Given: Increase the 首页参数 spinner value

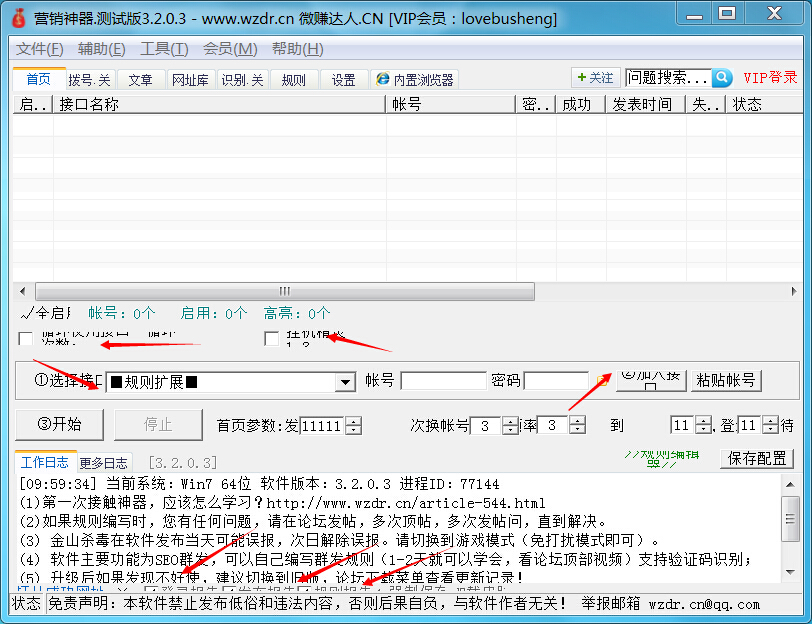Looking at the screenshot, I should [x=353, y=421].
